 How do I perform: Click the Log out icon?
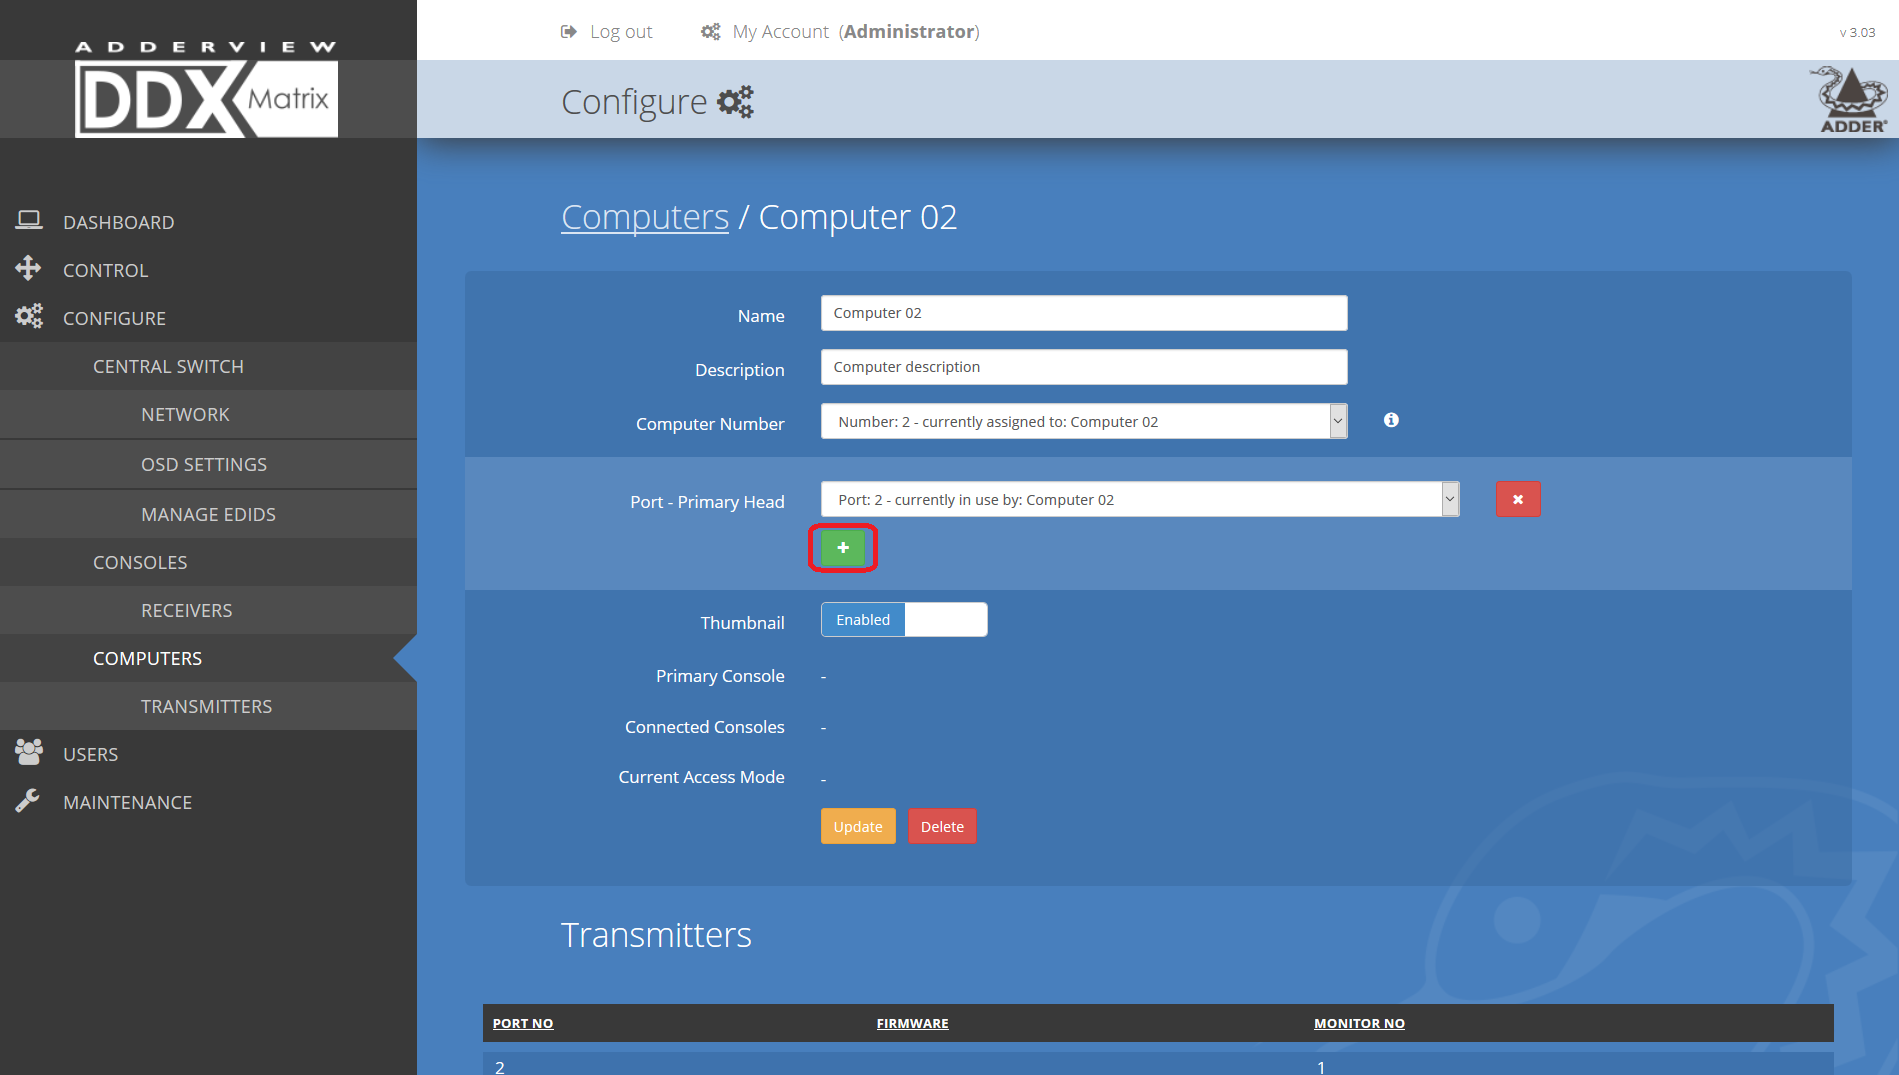point(569,32)
